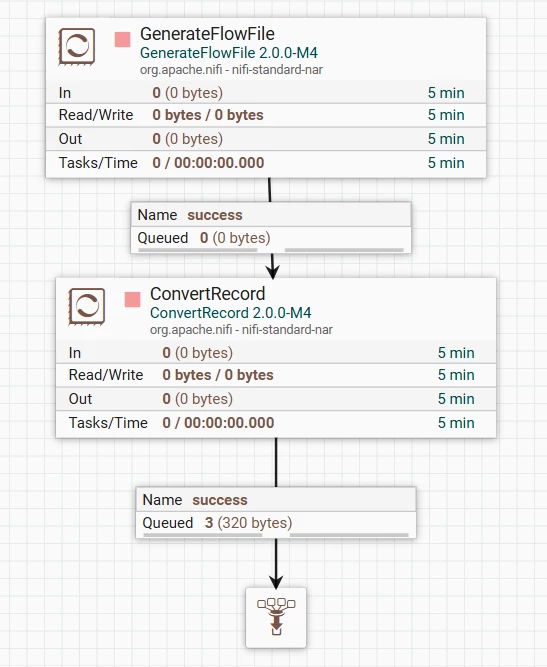Click the GenerateFlowFile 2.0.0-M4 version text
This screenshot has height=667, width=547.
point(229,53)
